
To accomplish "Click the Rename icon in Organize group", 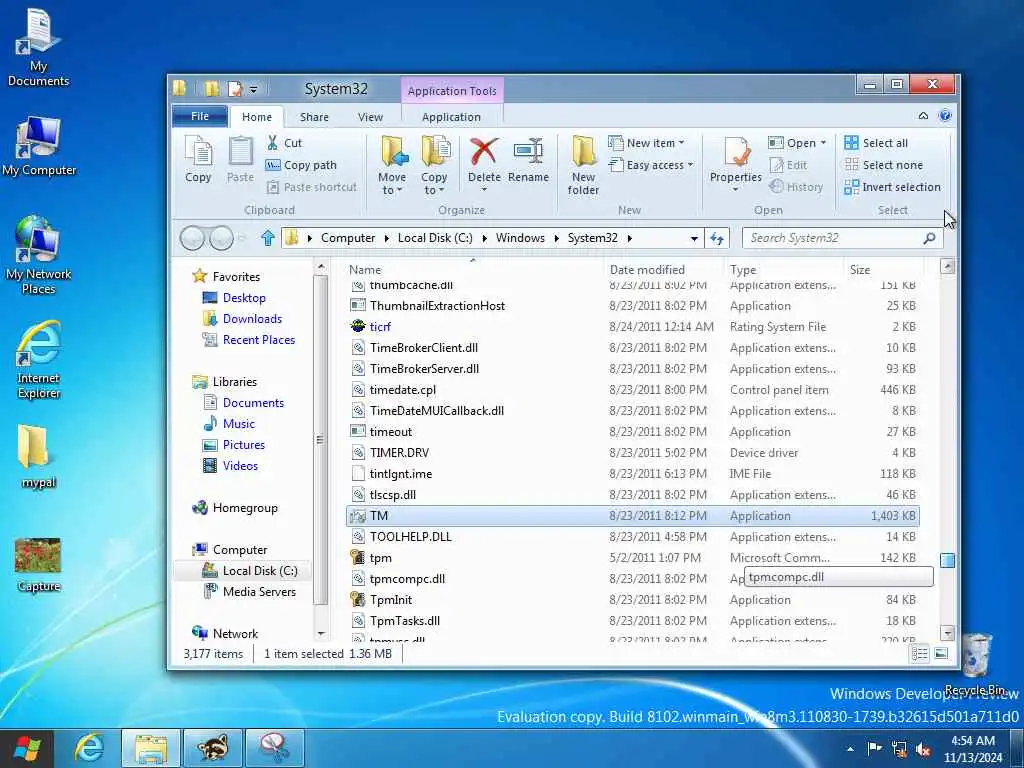I will (528, 160).
